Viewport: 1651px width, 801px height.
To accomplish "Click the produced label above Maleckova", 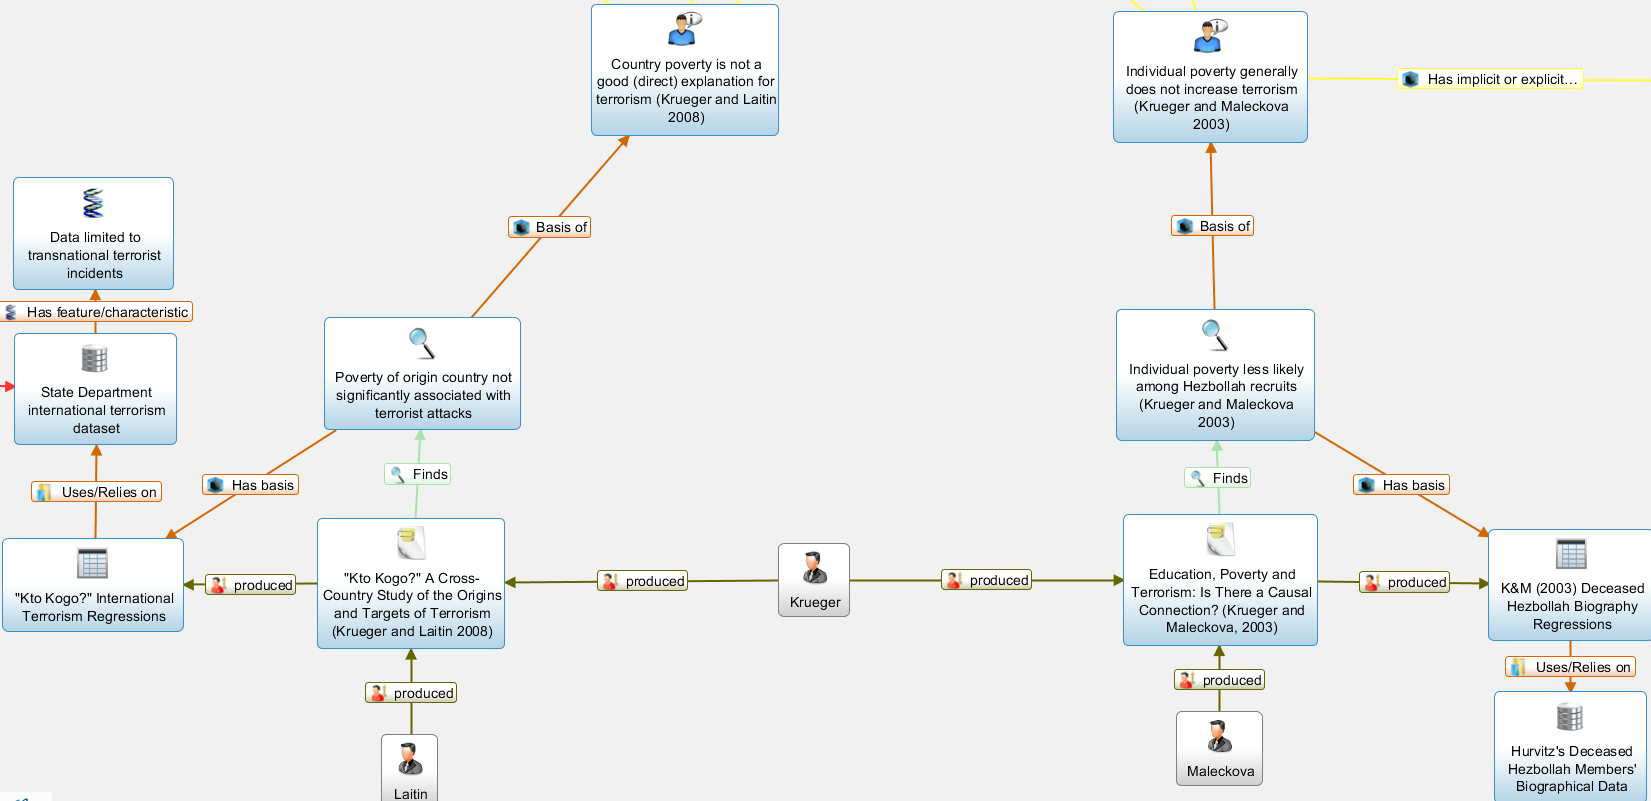I will tap(1220, 680).
